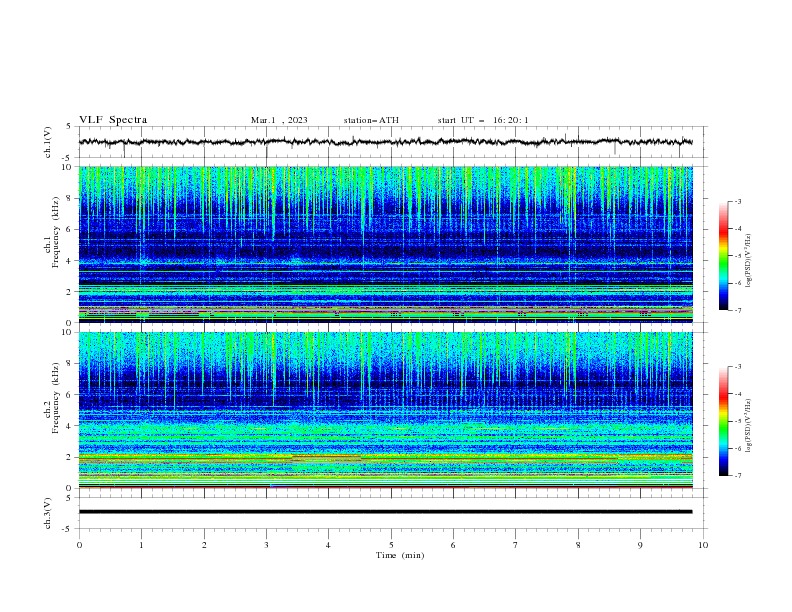Viewport: 792px width, 612px height.
Task: Click the ch.3 flat black trace
Action: [385, 512]
